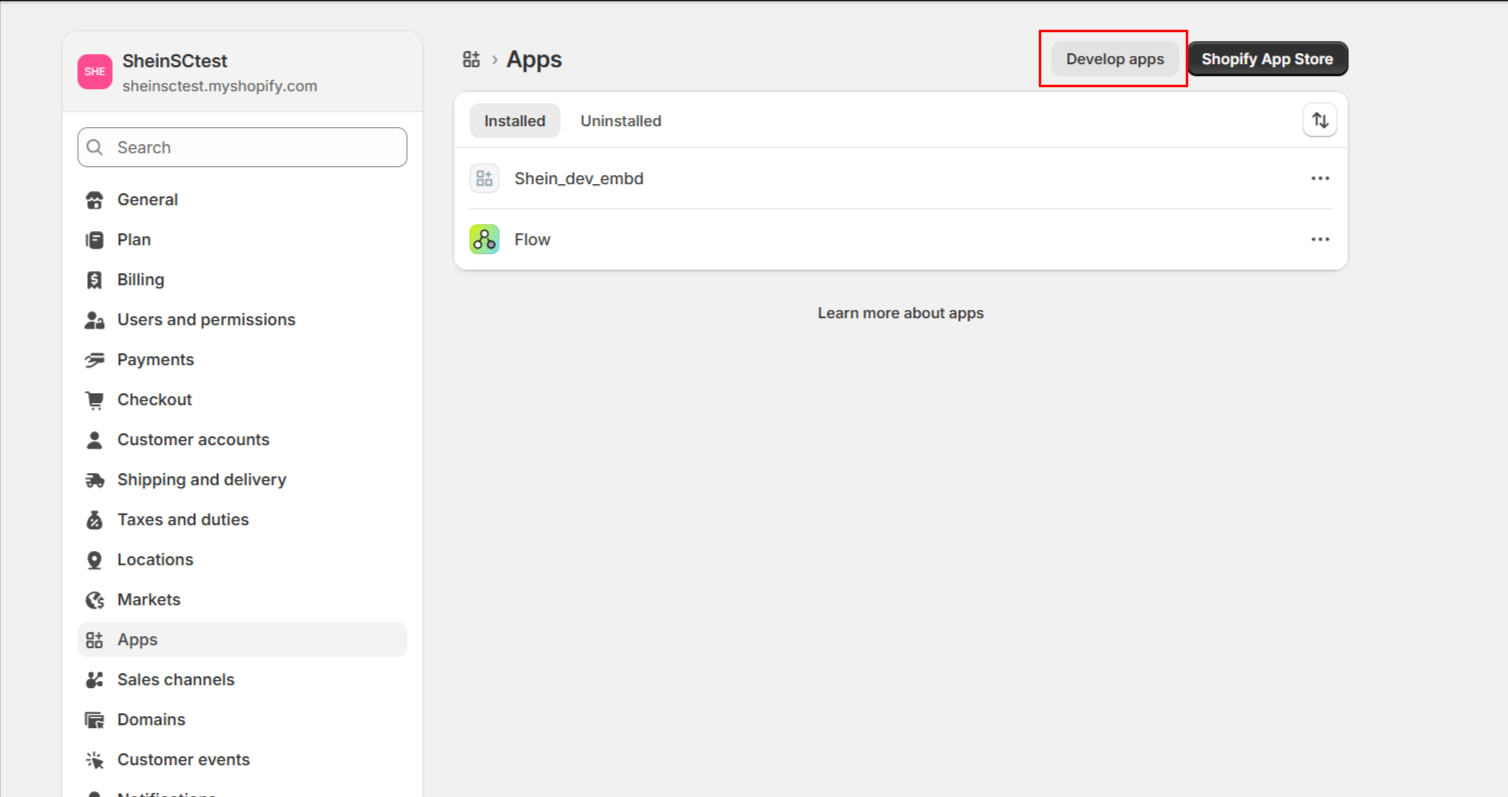Open the Shopify App Store

[1267, 59]
